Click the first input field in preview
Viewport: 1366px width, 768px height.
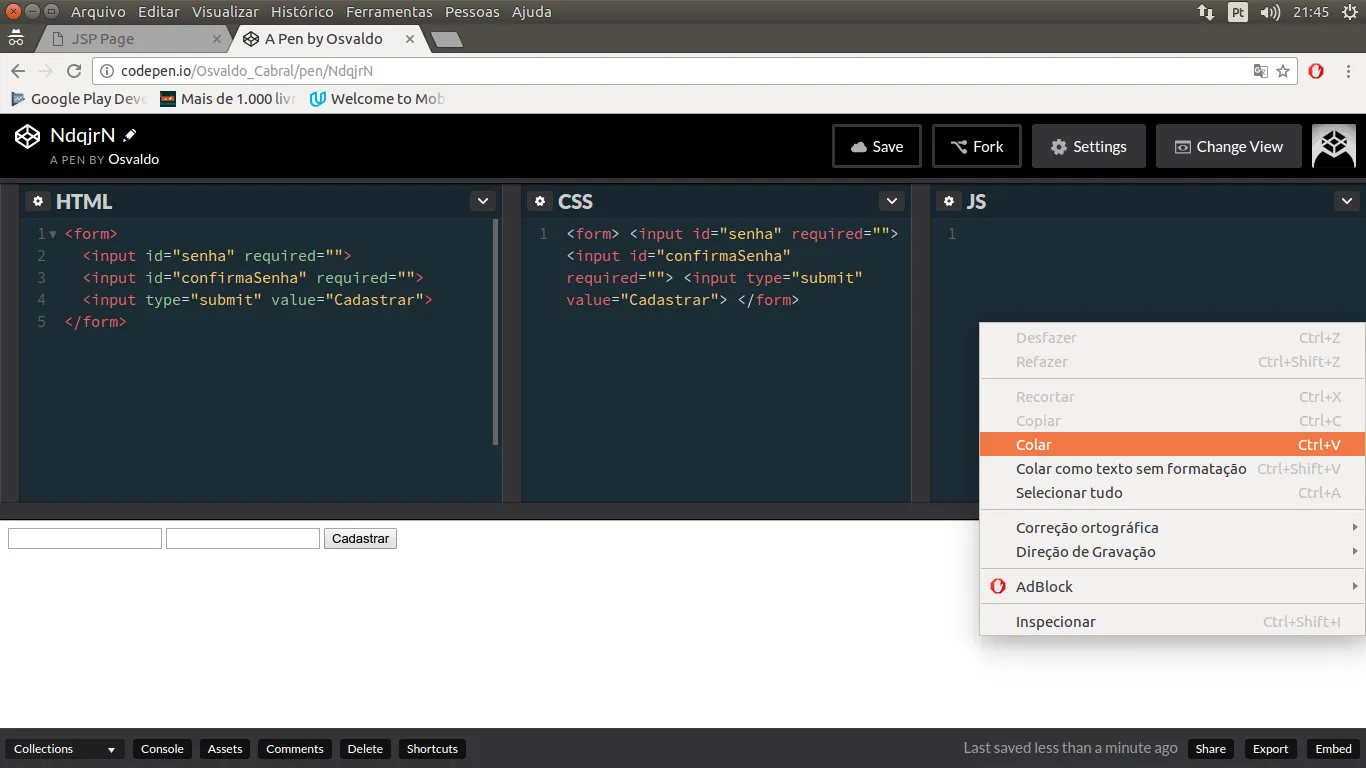85,539
